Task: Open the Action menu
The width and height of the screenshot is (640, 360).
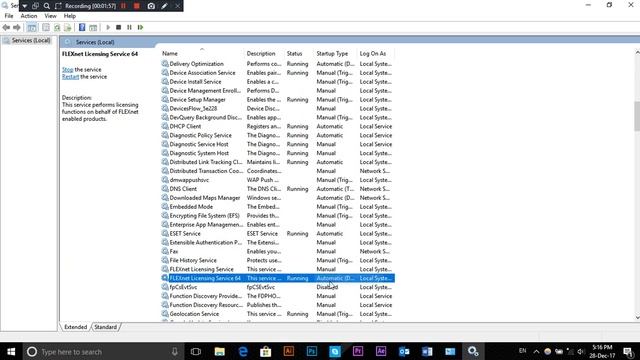Action: (x=29, y=16)
